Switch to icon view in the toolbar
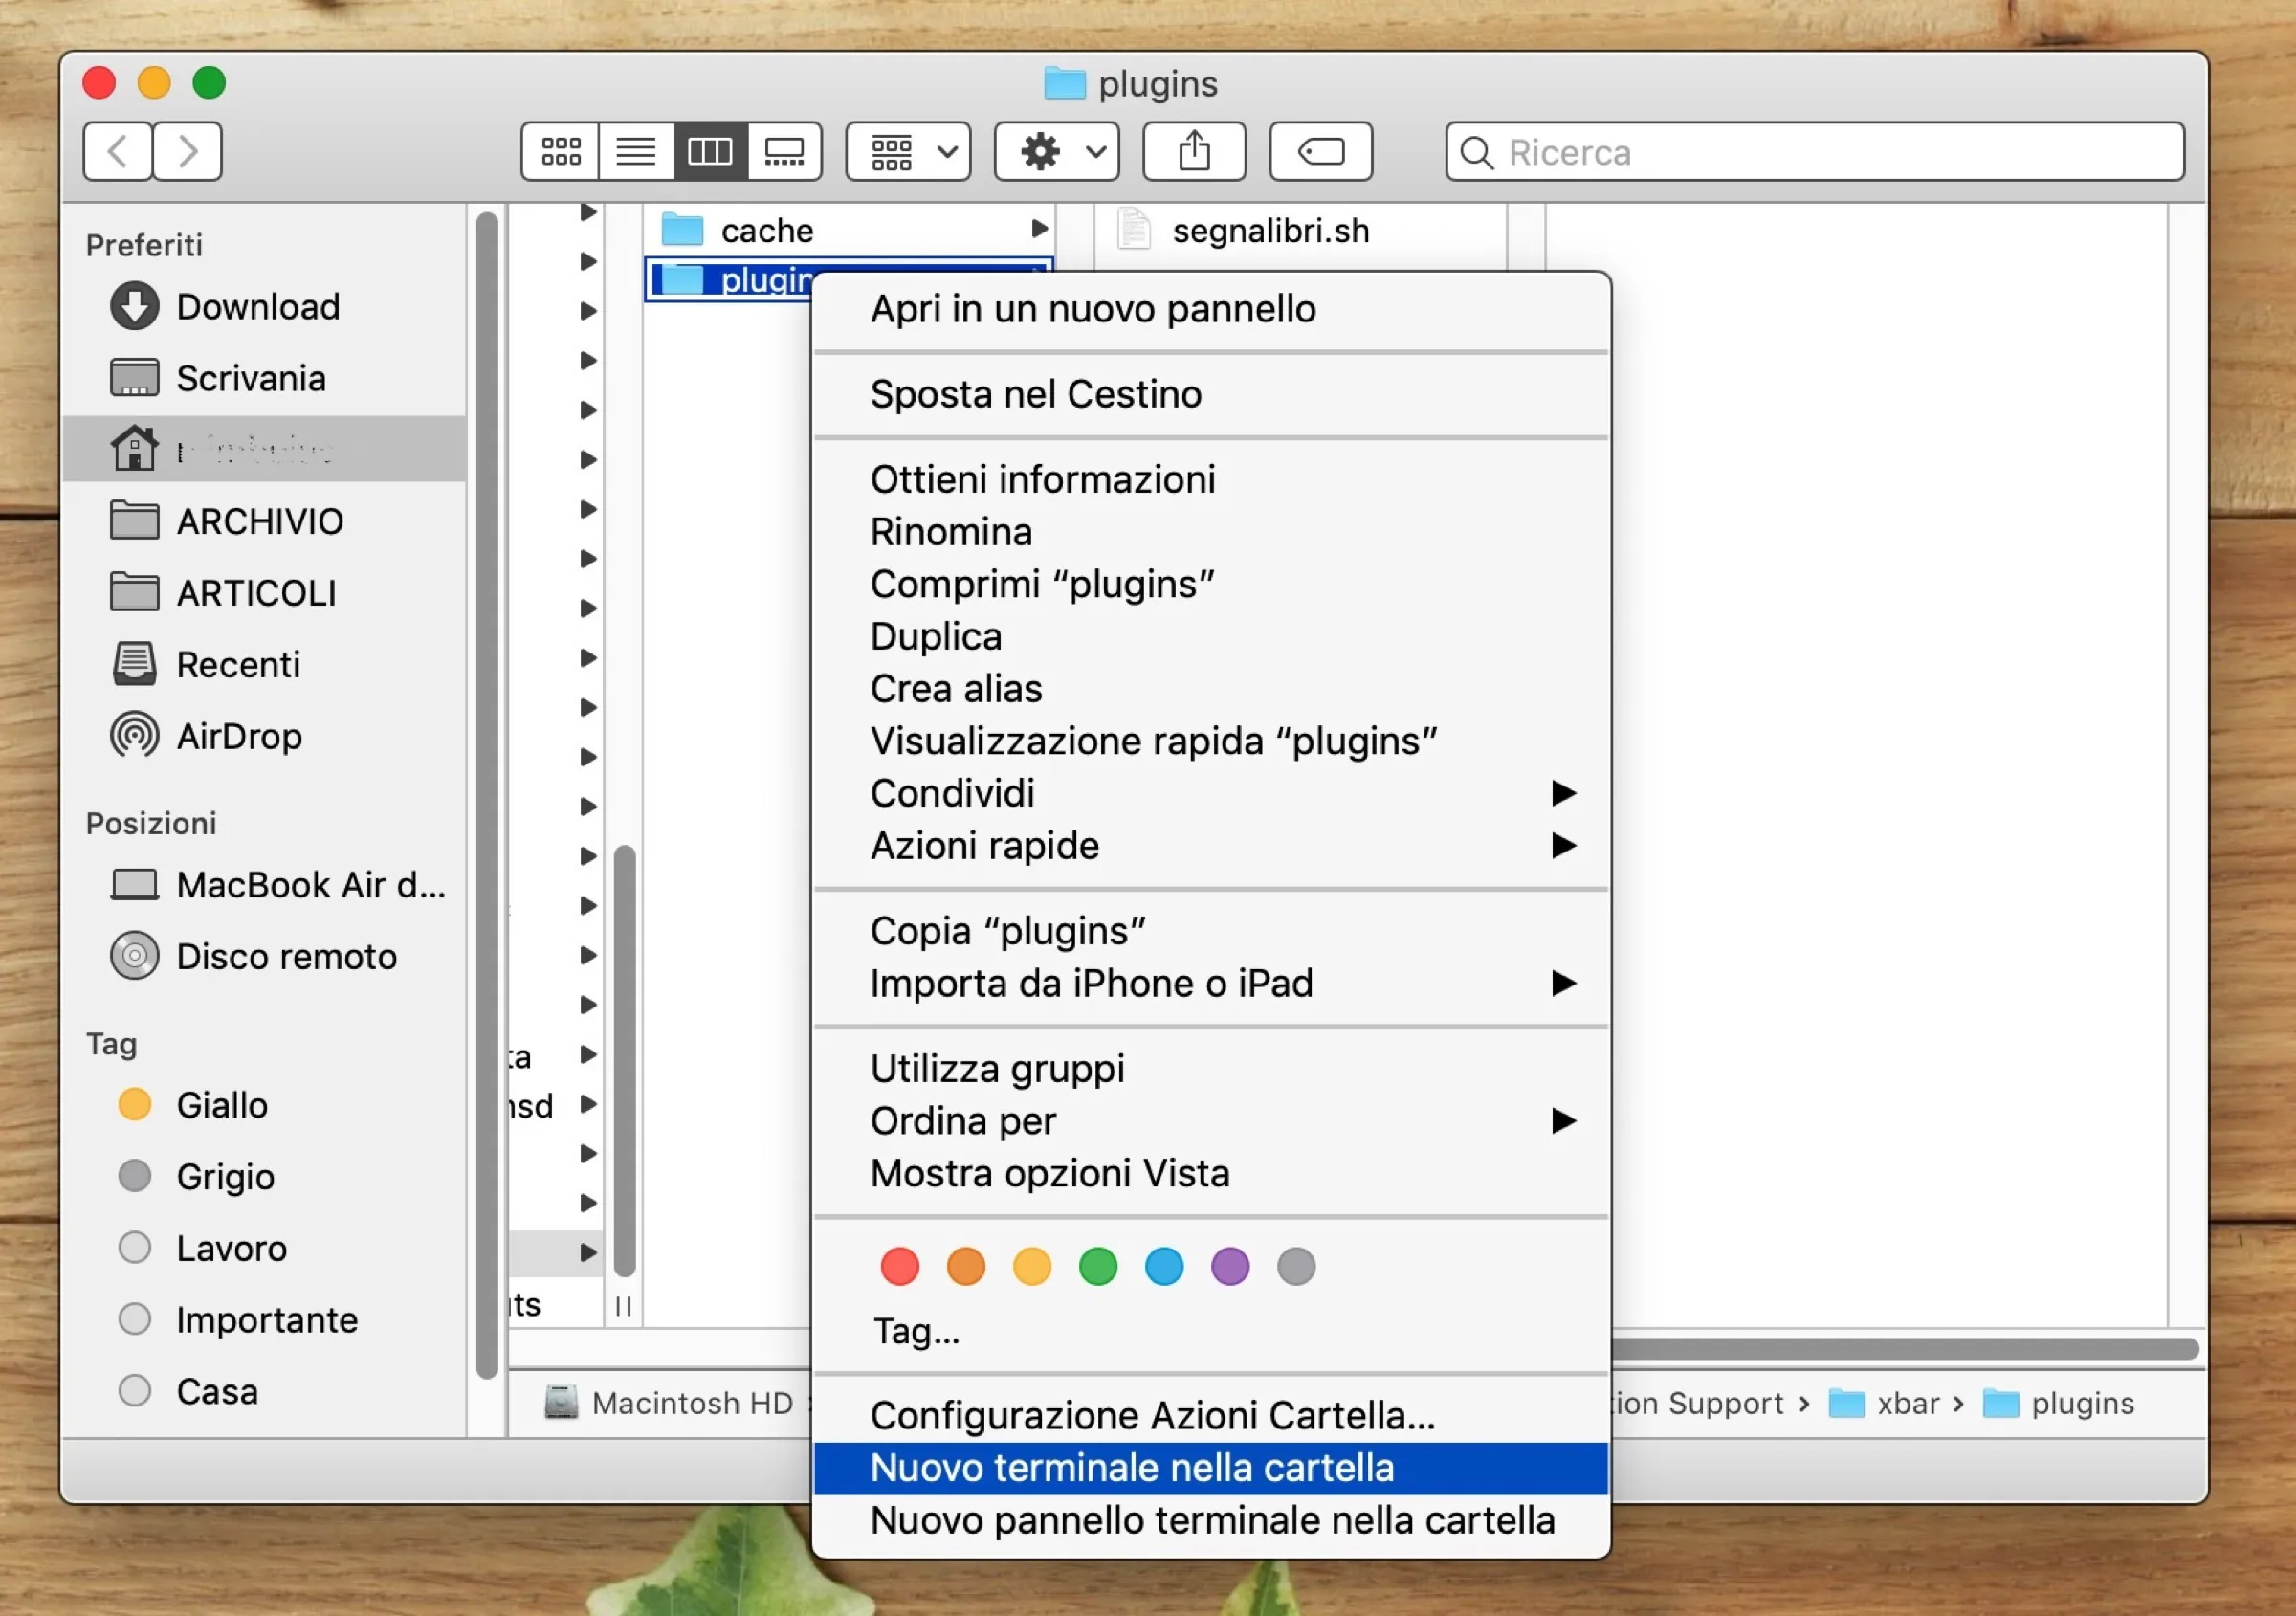The width and height of the screenshot is (2296, 1616). pyautogui.click(x=560, y=151)
